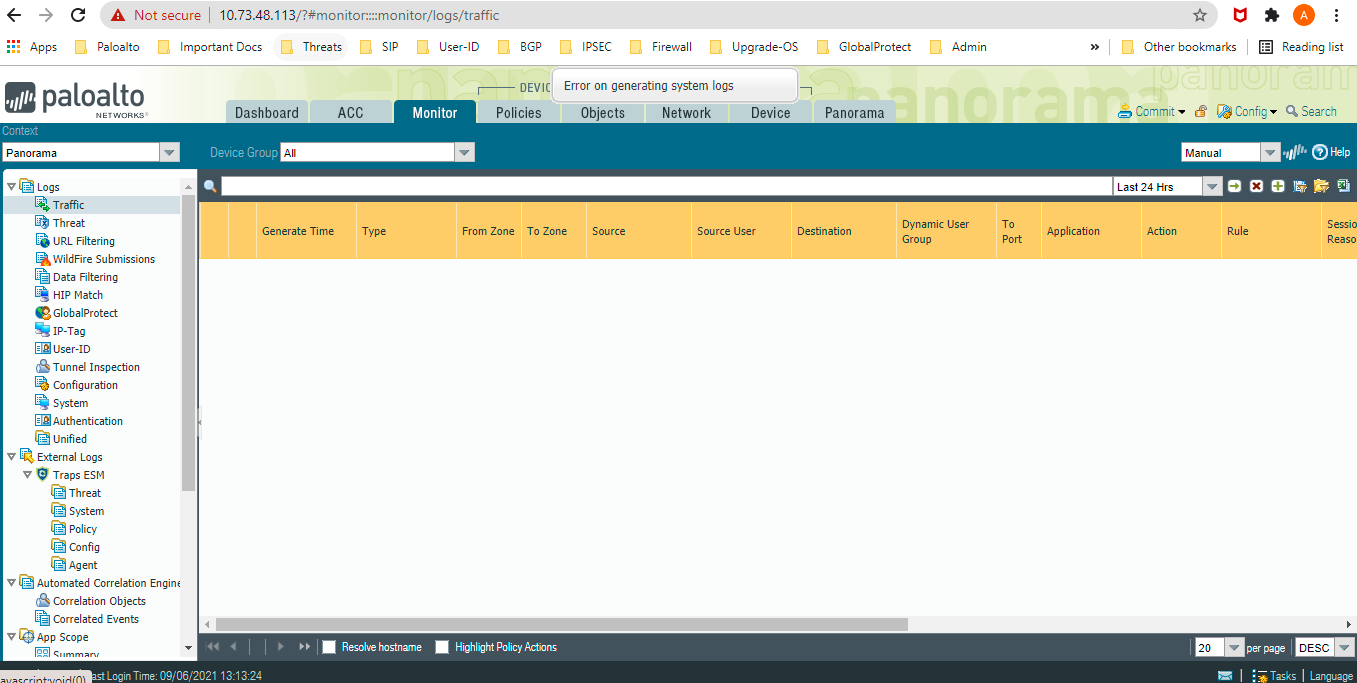
Task: Open the Config menu
Action: [1247, 111]
